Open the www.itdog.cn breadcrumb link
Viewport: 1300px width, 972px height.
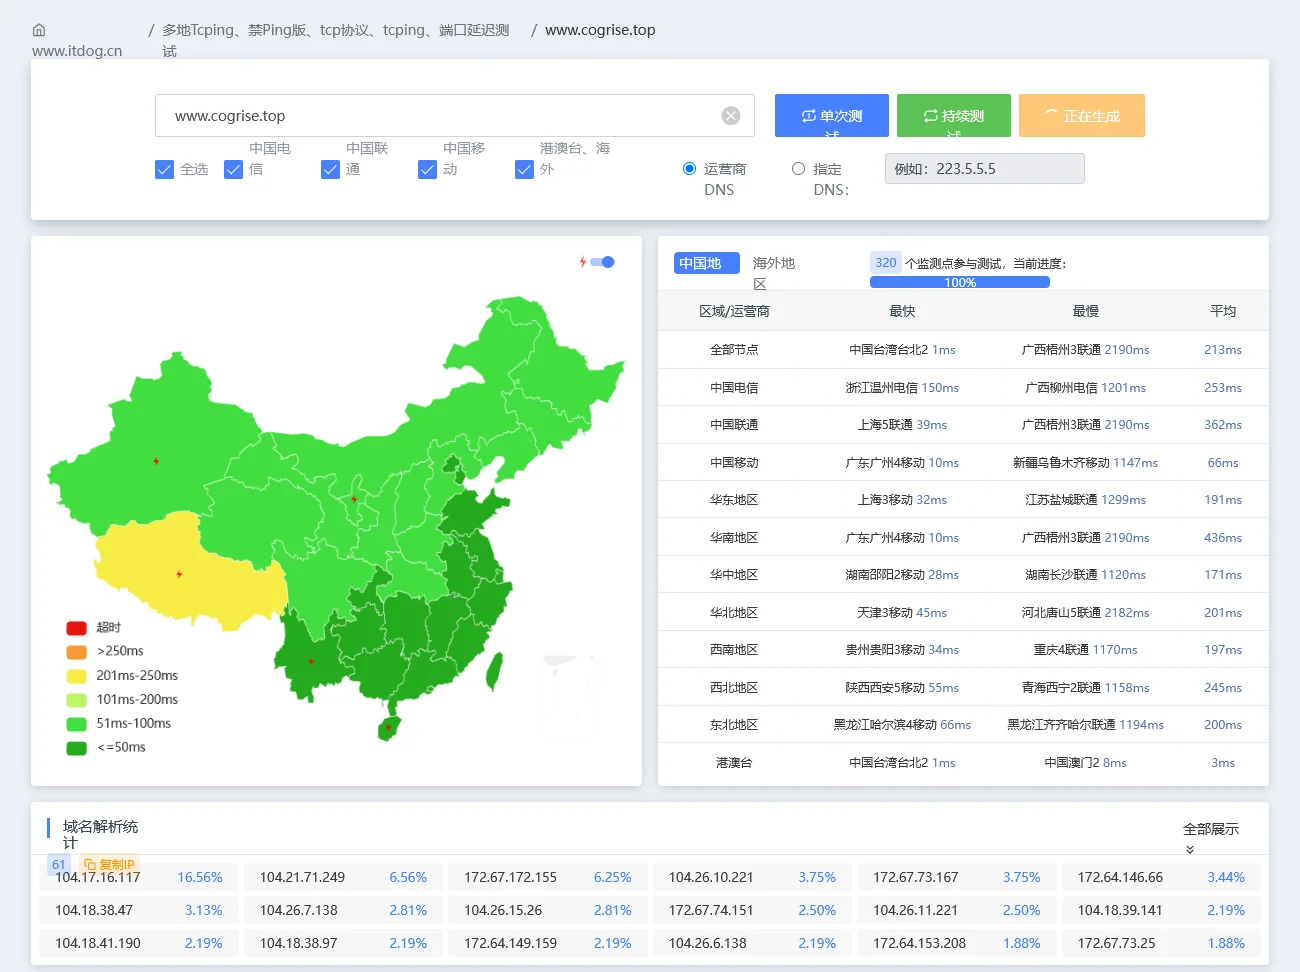pos(77,51)
